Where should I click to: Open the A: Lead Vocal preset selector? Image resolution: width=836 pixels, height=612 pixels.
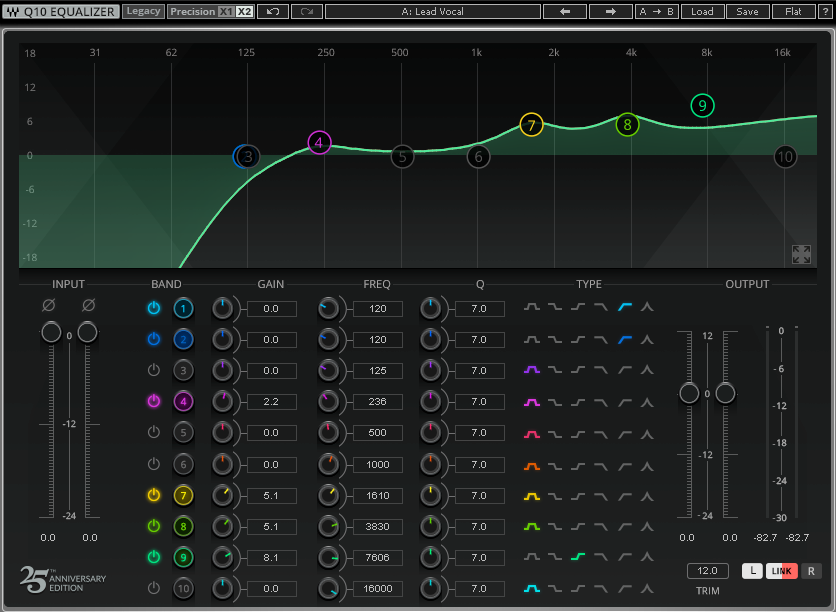point(432,11)
